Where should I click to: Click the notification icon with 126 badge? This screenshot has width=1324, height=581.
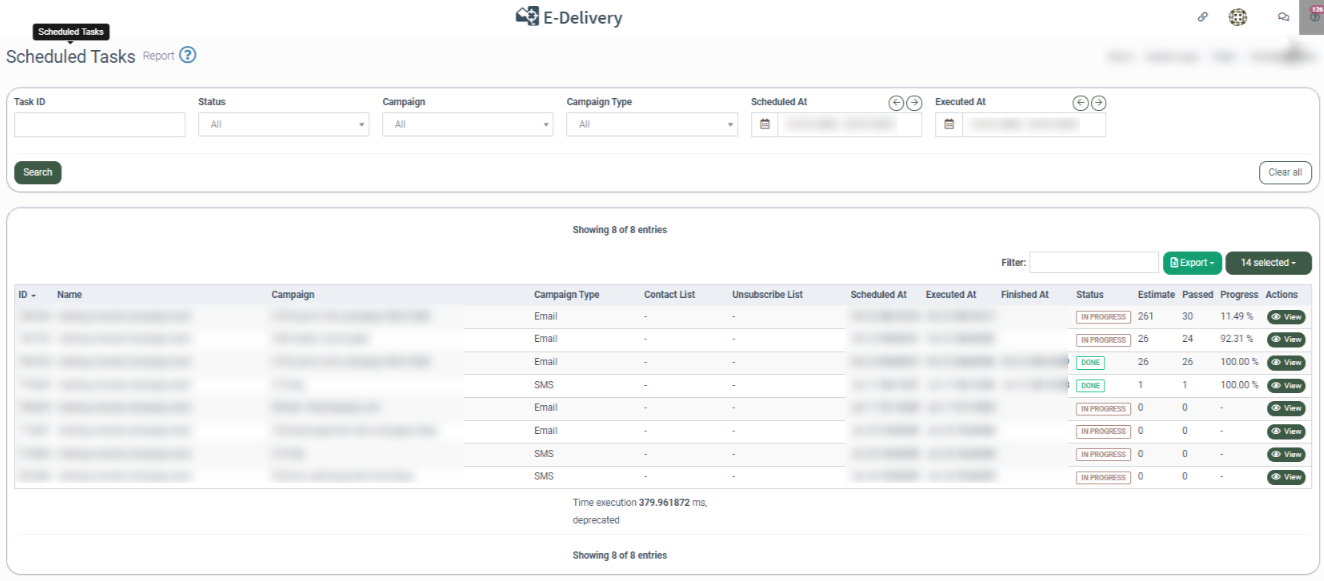tap(1314, 16)
